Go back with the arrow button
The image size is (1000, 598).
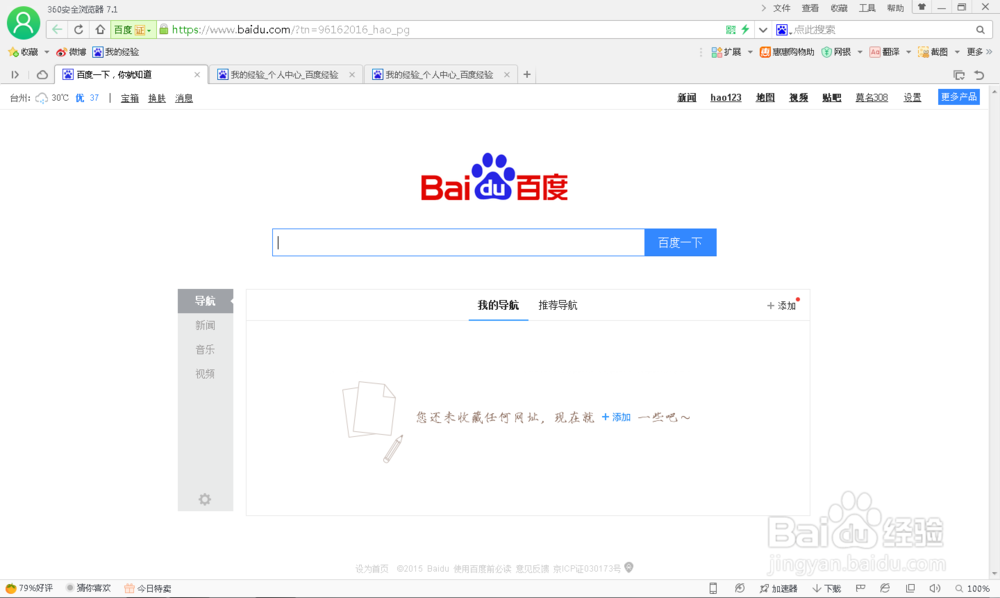57,29
